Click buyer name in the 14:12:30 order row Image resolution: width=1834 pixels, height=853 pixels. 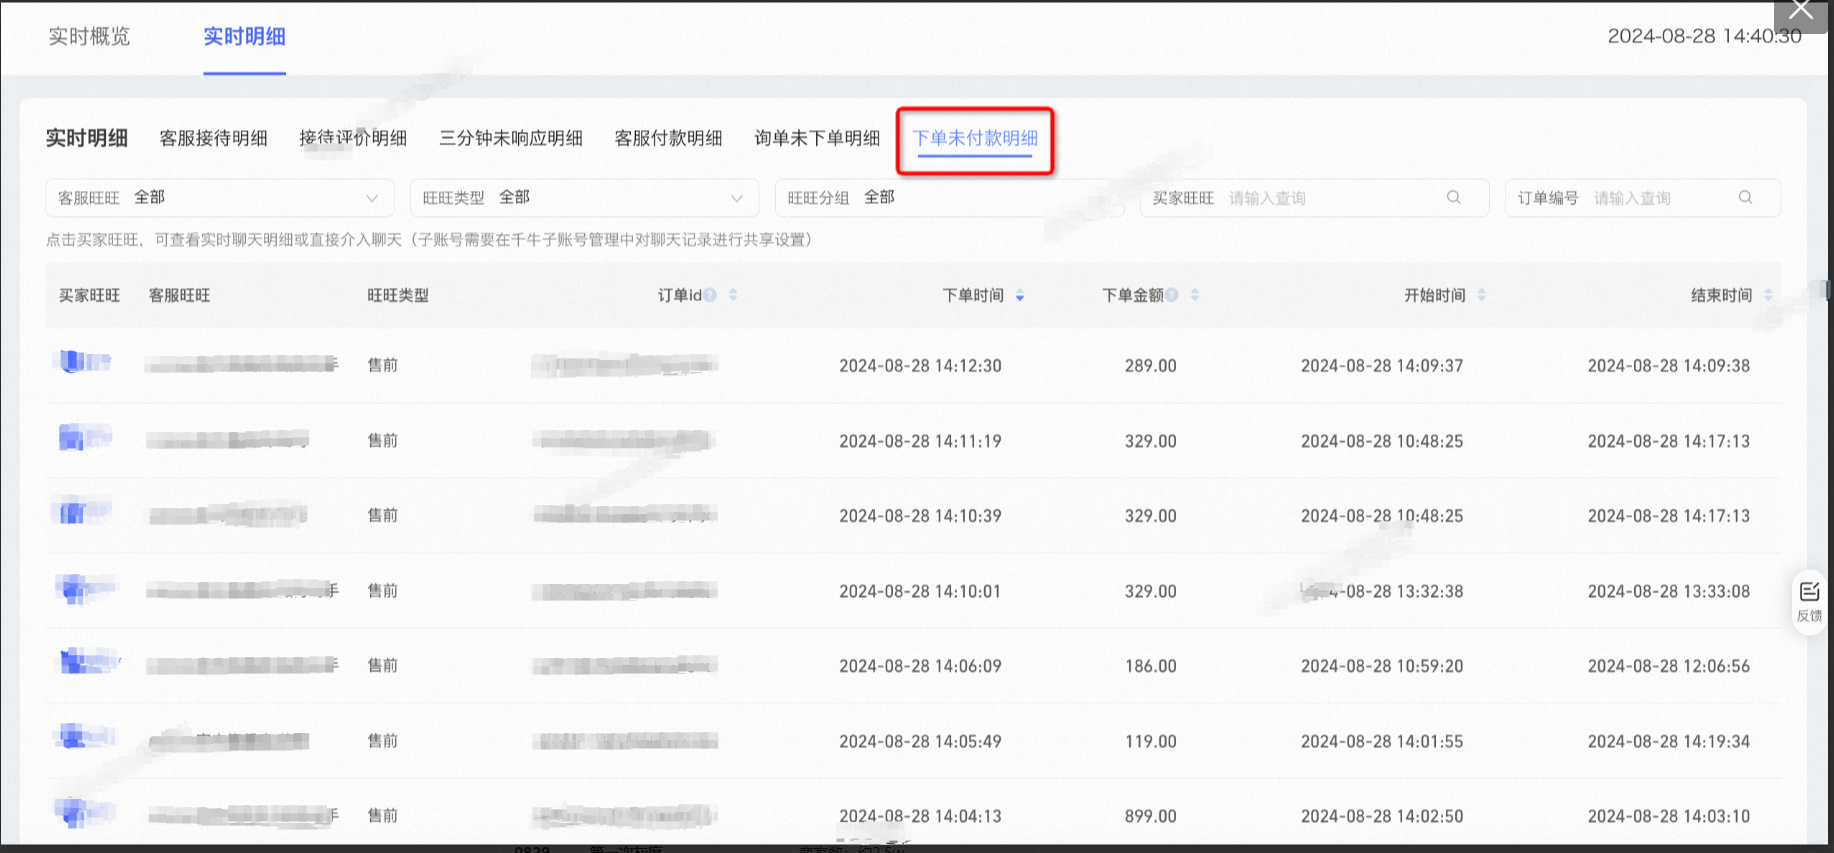82,362
